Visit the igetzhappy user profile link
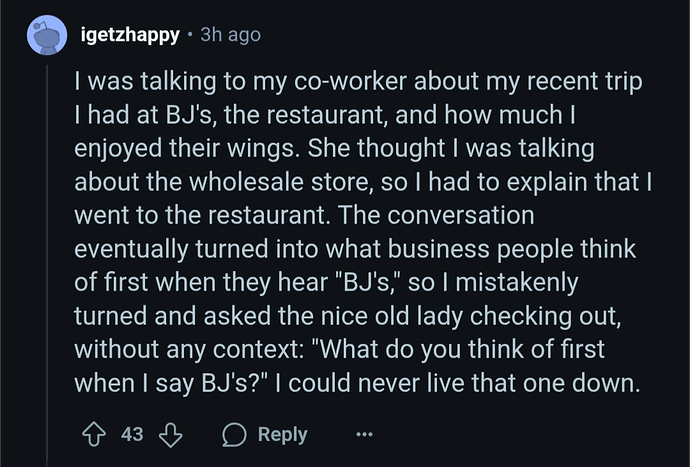This screenshot has height=467, width=690. (130, 35)
